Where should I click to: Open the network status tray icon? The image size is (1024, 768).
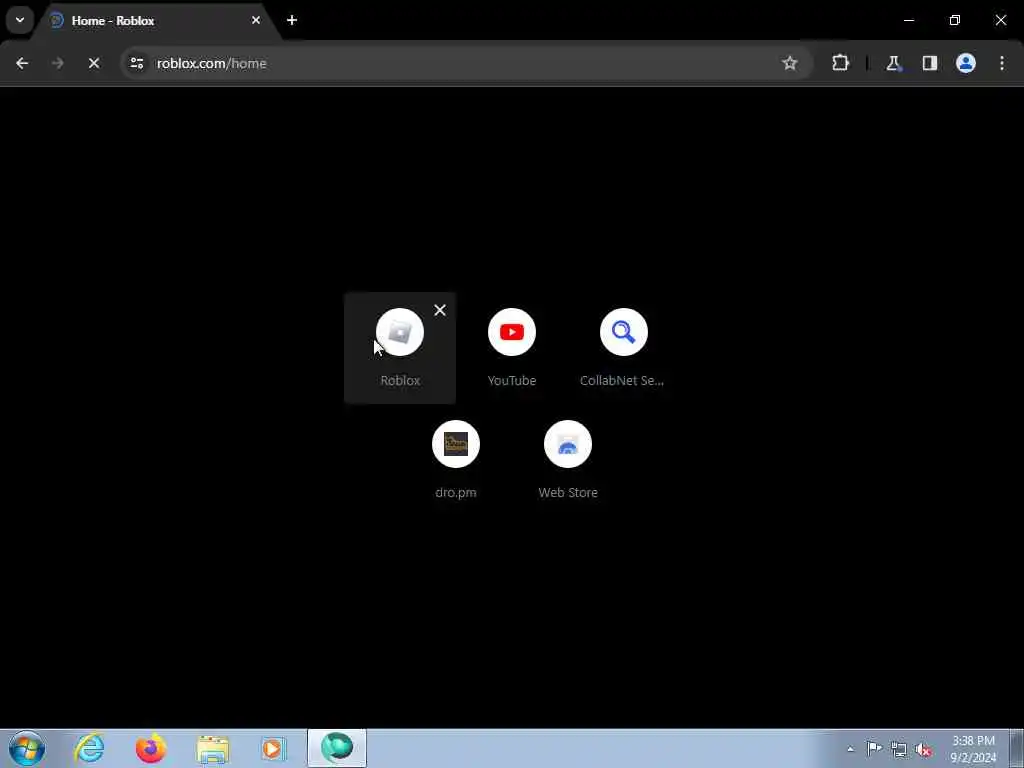tap(899, 750)
